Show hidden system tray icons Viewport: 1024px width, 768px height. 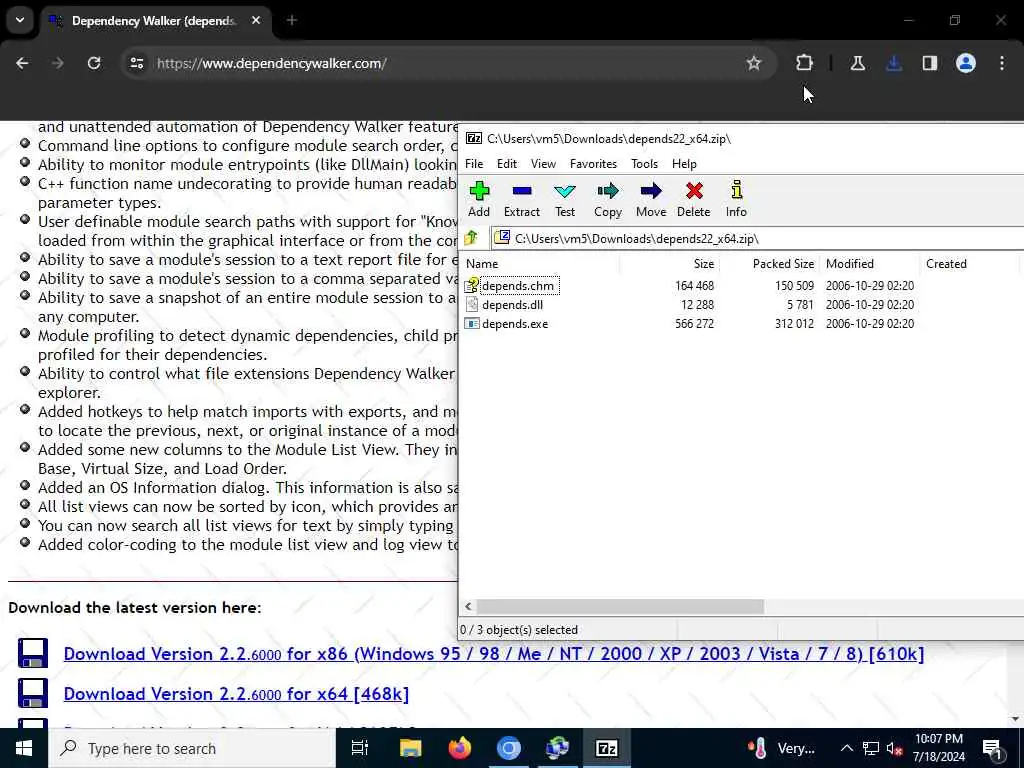click(x=846, y=748)
